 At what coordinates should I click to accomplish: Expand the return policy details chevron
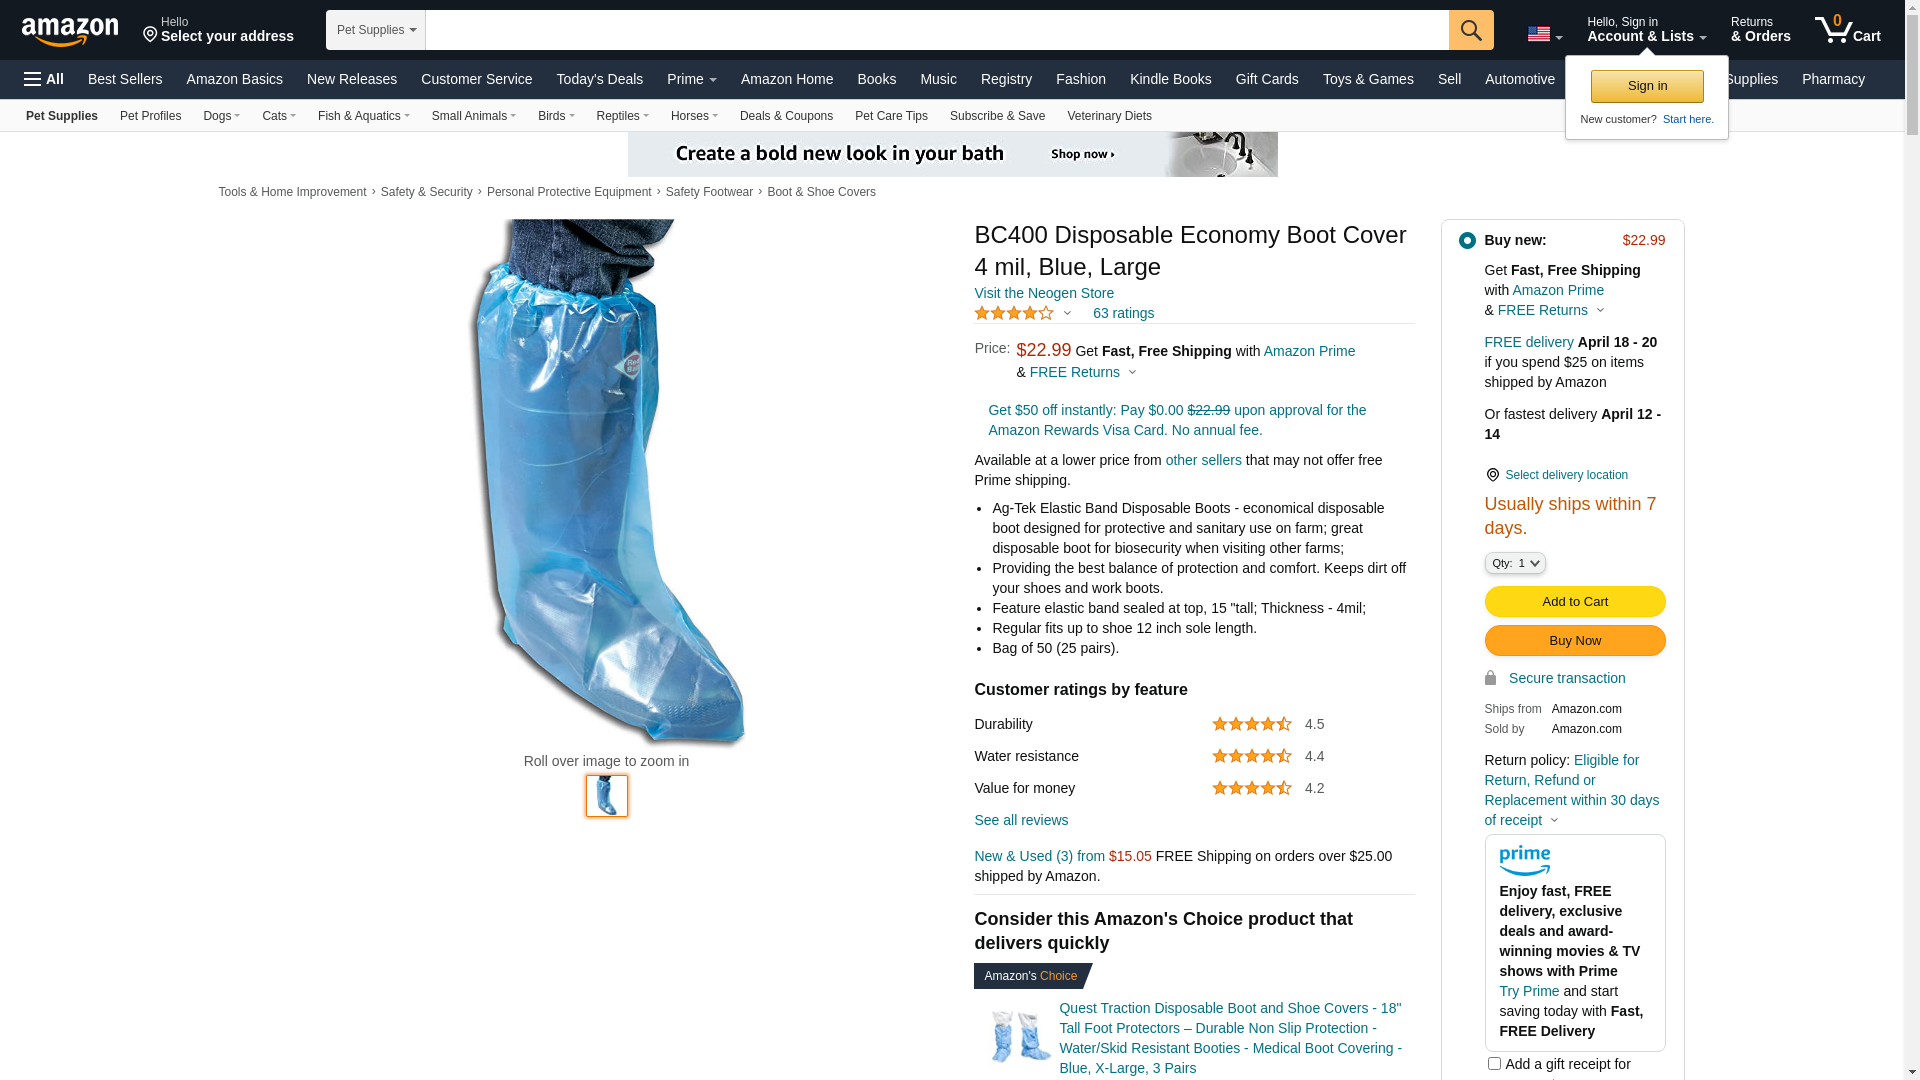(1554, 820)
